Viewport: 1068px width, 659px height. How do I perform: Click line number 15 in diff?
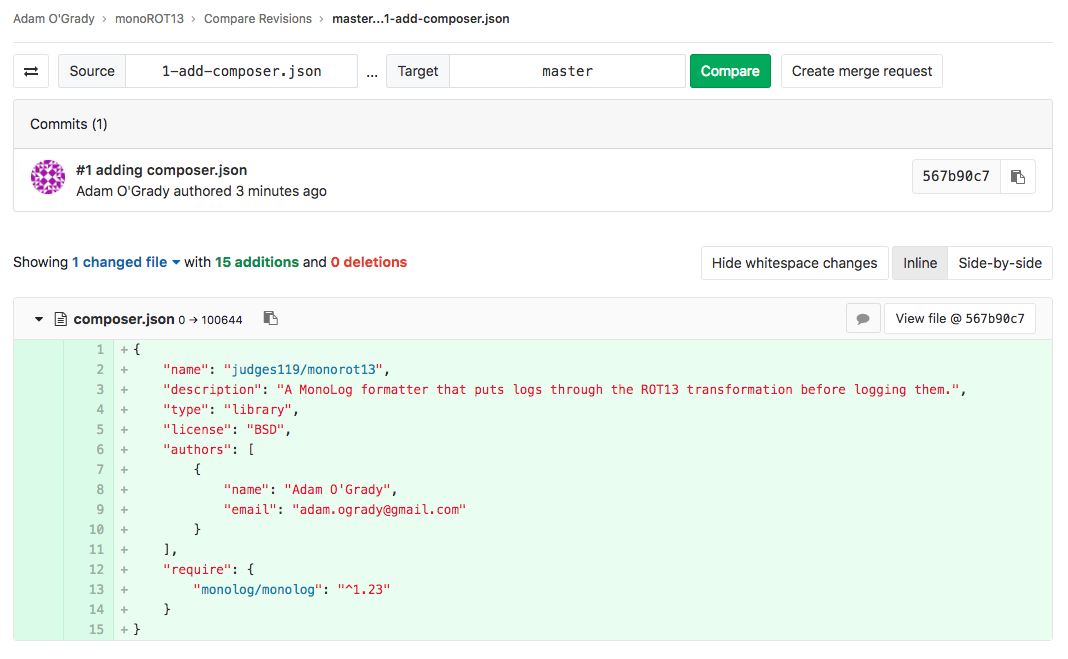click(96, 630)
